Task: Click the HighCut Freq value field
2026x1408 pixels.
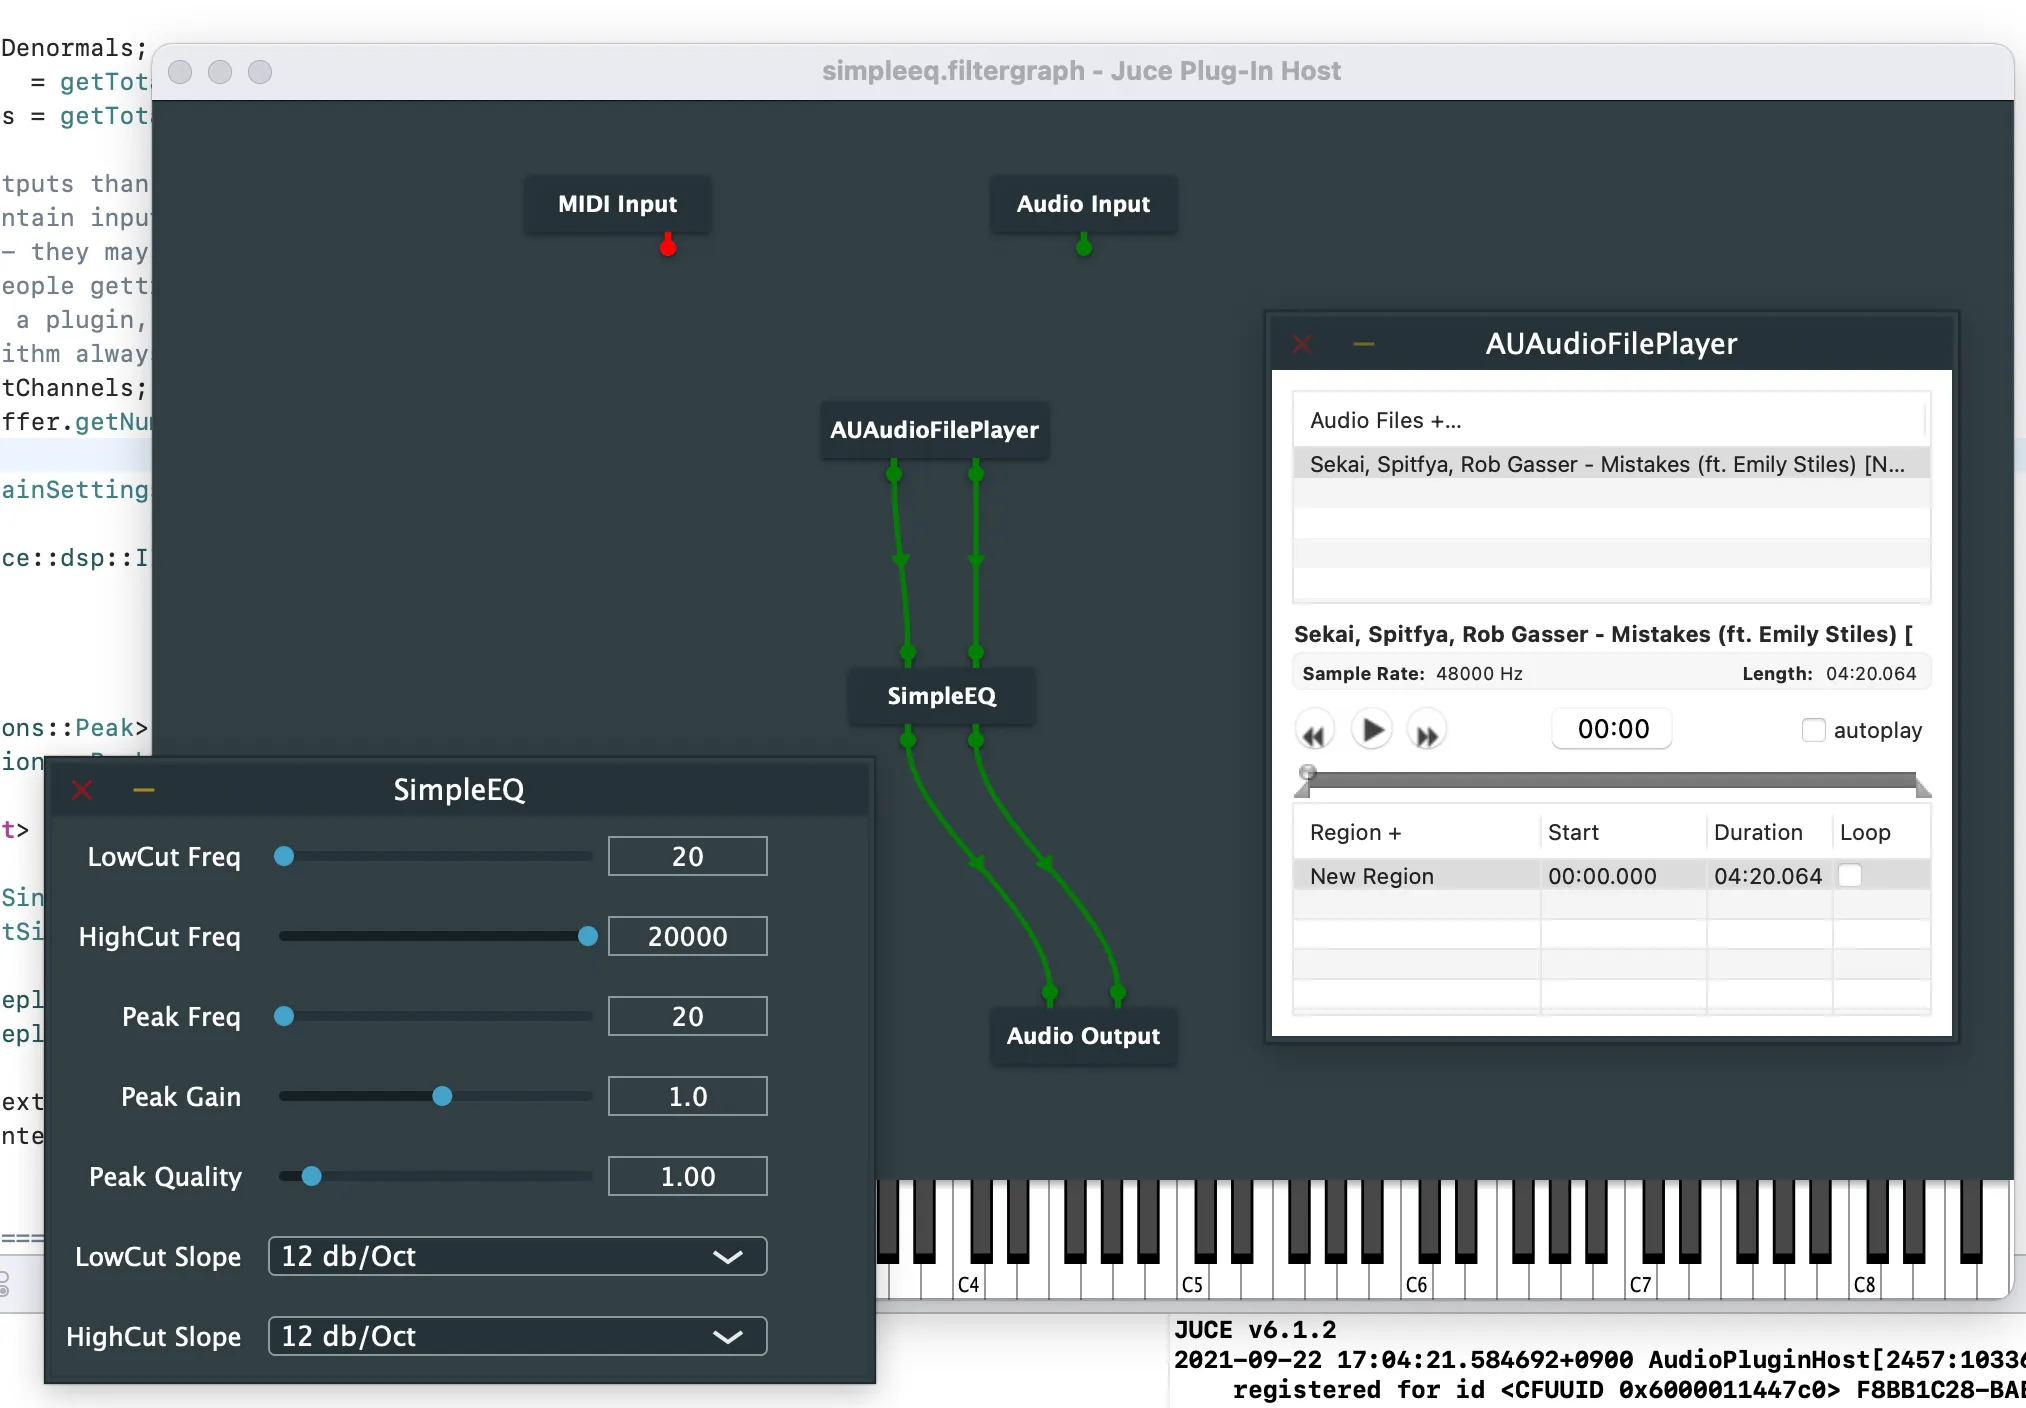Action: pos(687,936)
